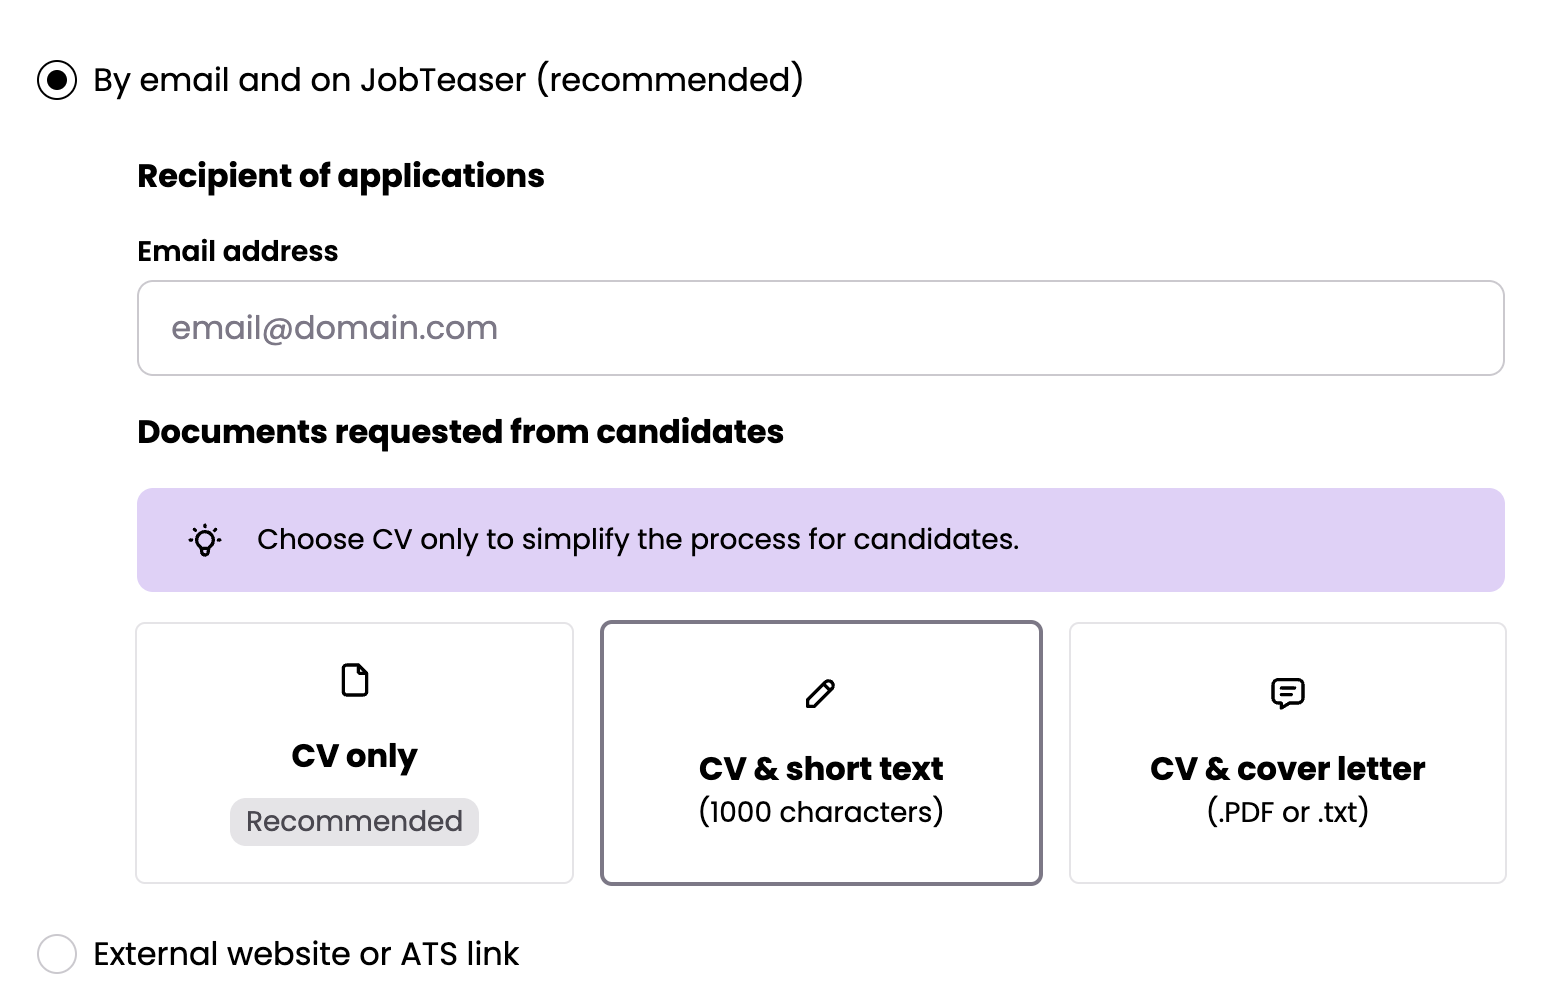Image resolution: width=1562 pixels, height=1006 pixels.
Task: Click the pencil icon in short text card
Action: [x=820, y=693]
